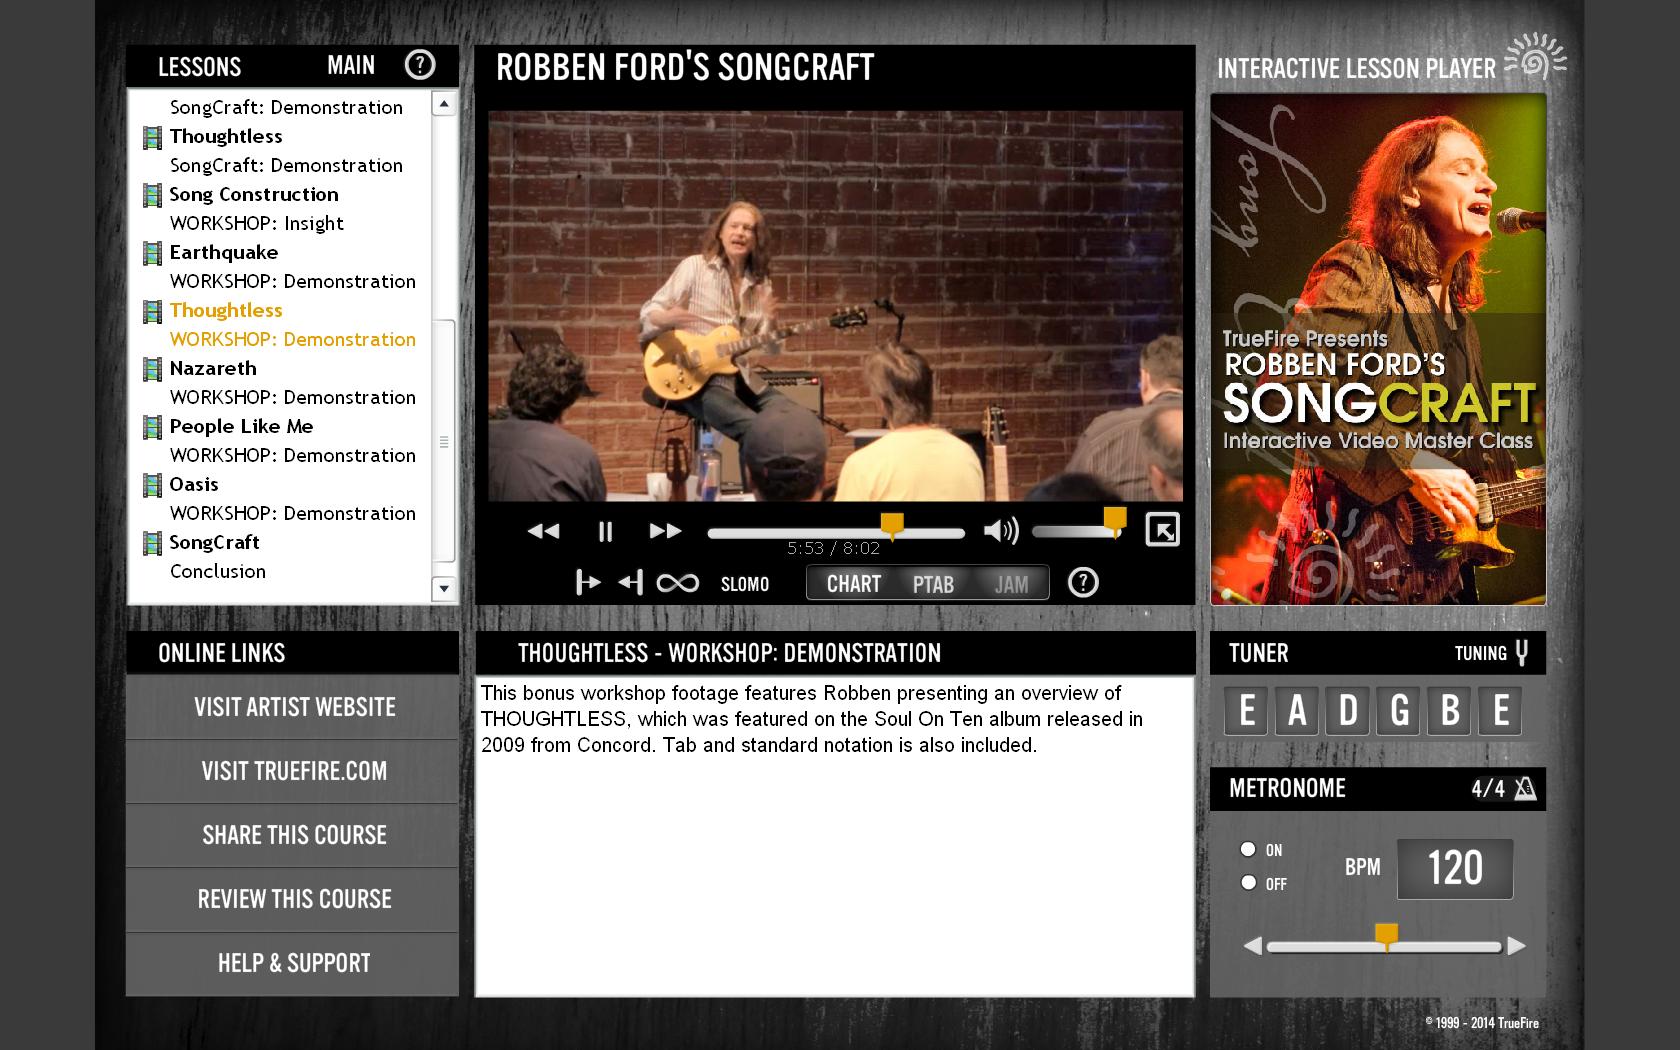Play the low E string tuner note
The image size is (1680, 1050).
[x=1246, y=711]
